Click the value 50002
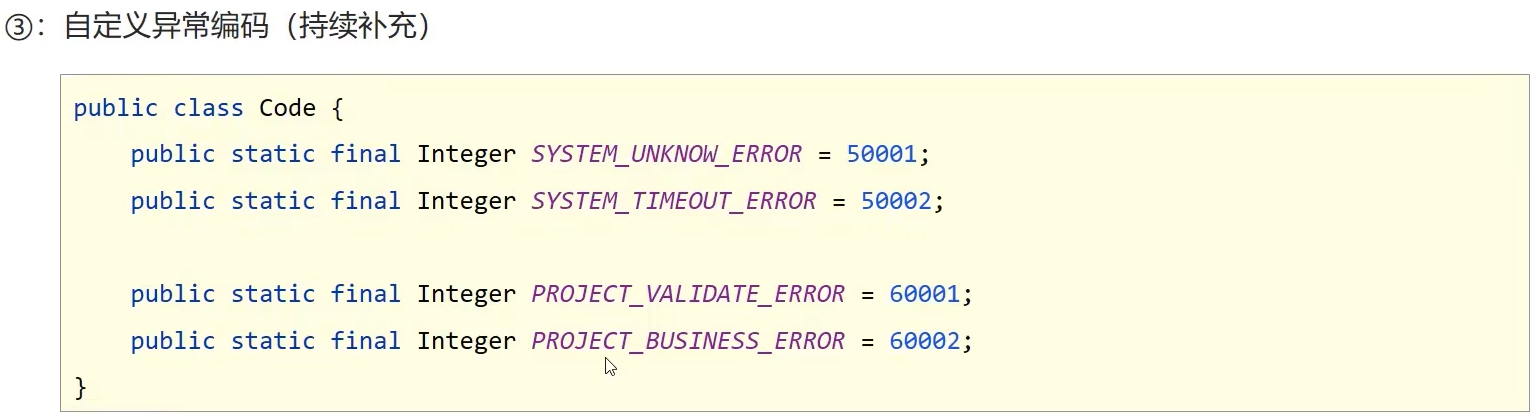Screen dimensions: 1539x418 point(895,201)
